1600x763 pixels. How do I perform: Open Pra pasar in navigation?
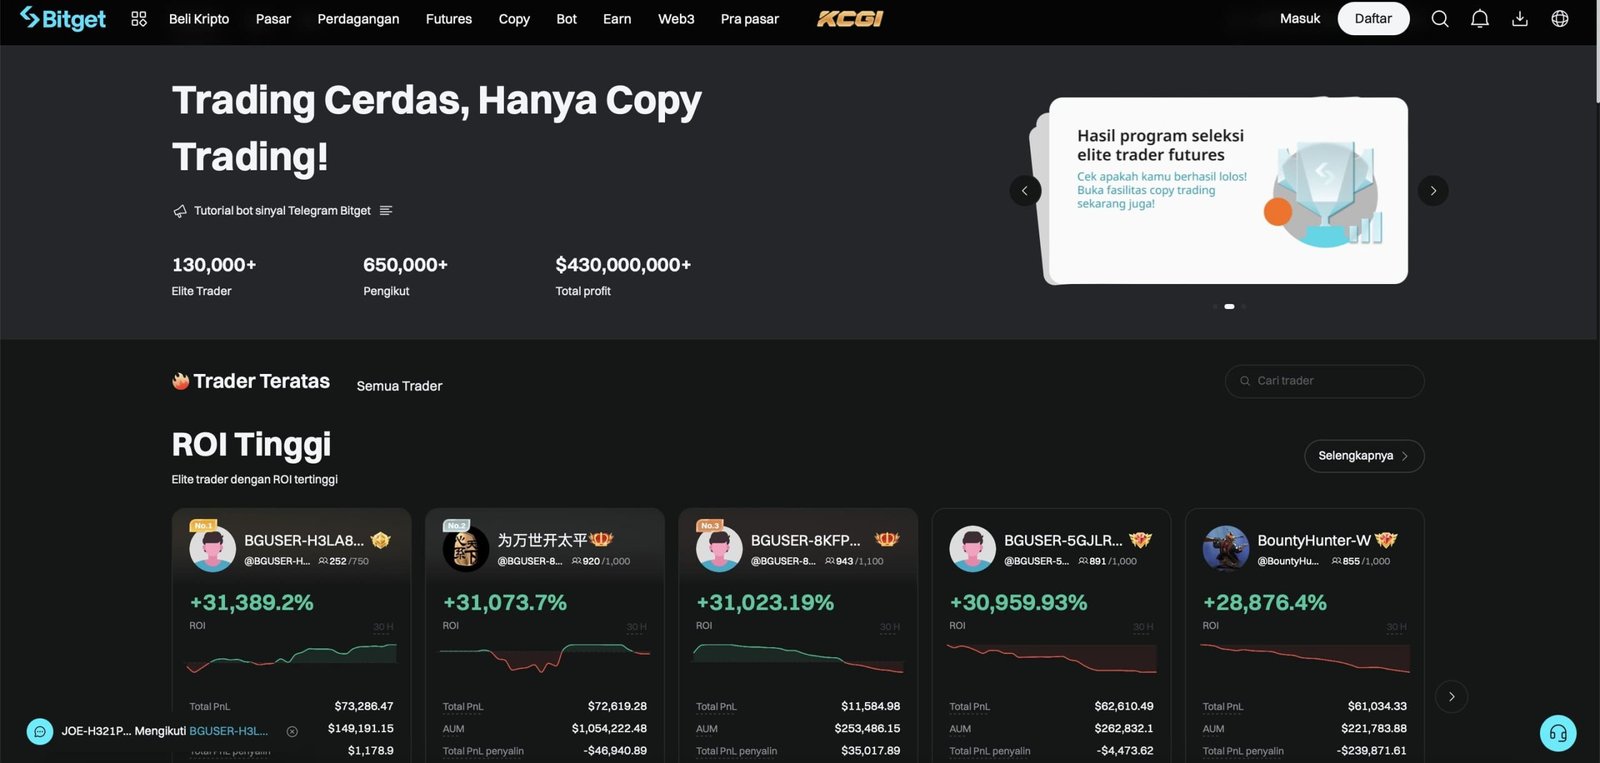pos(750,19)
